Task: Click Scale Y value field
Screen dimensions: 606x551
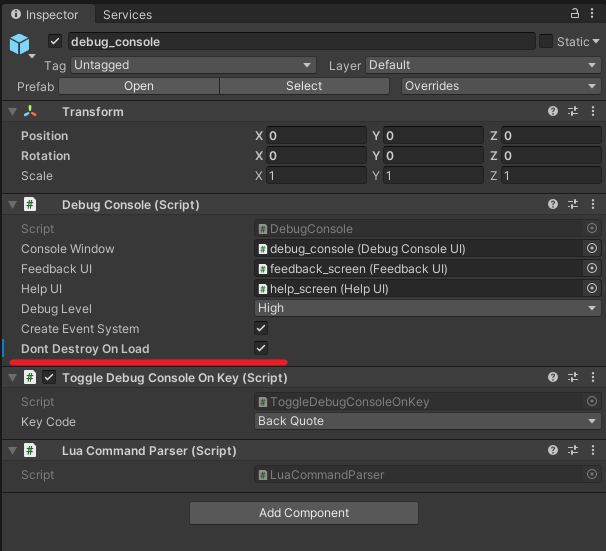Action: tap(433, 176)
